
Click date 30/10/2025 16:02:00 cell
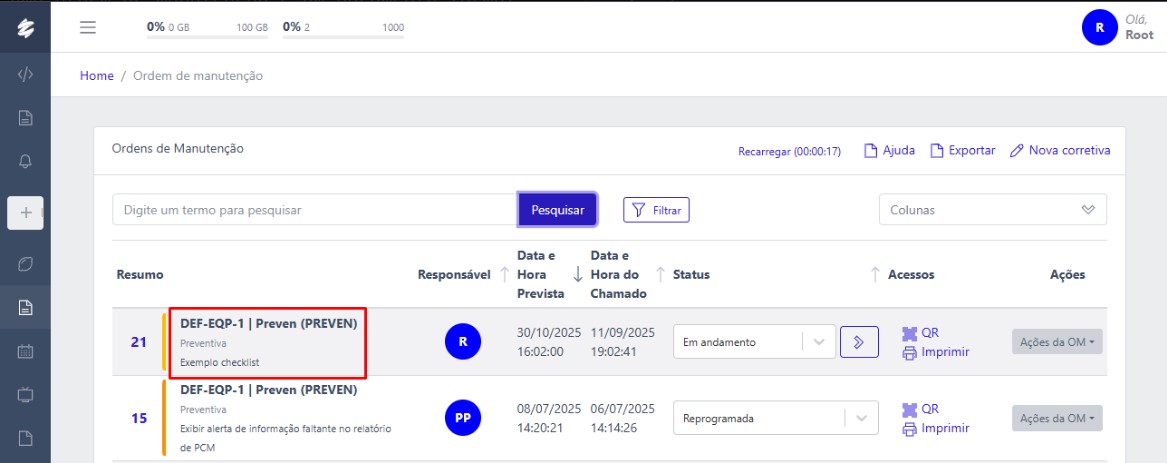click(x=549, y=342)
